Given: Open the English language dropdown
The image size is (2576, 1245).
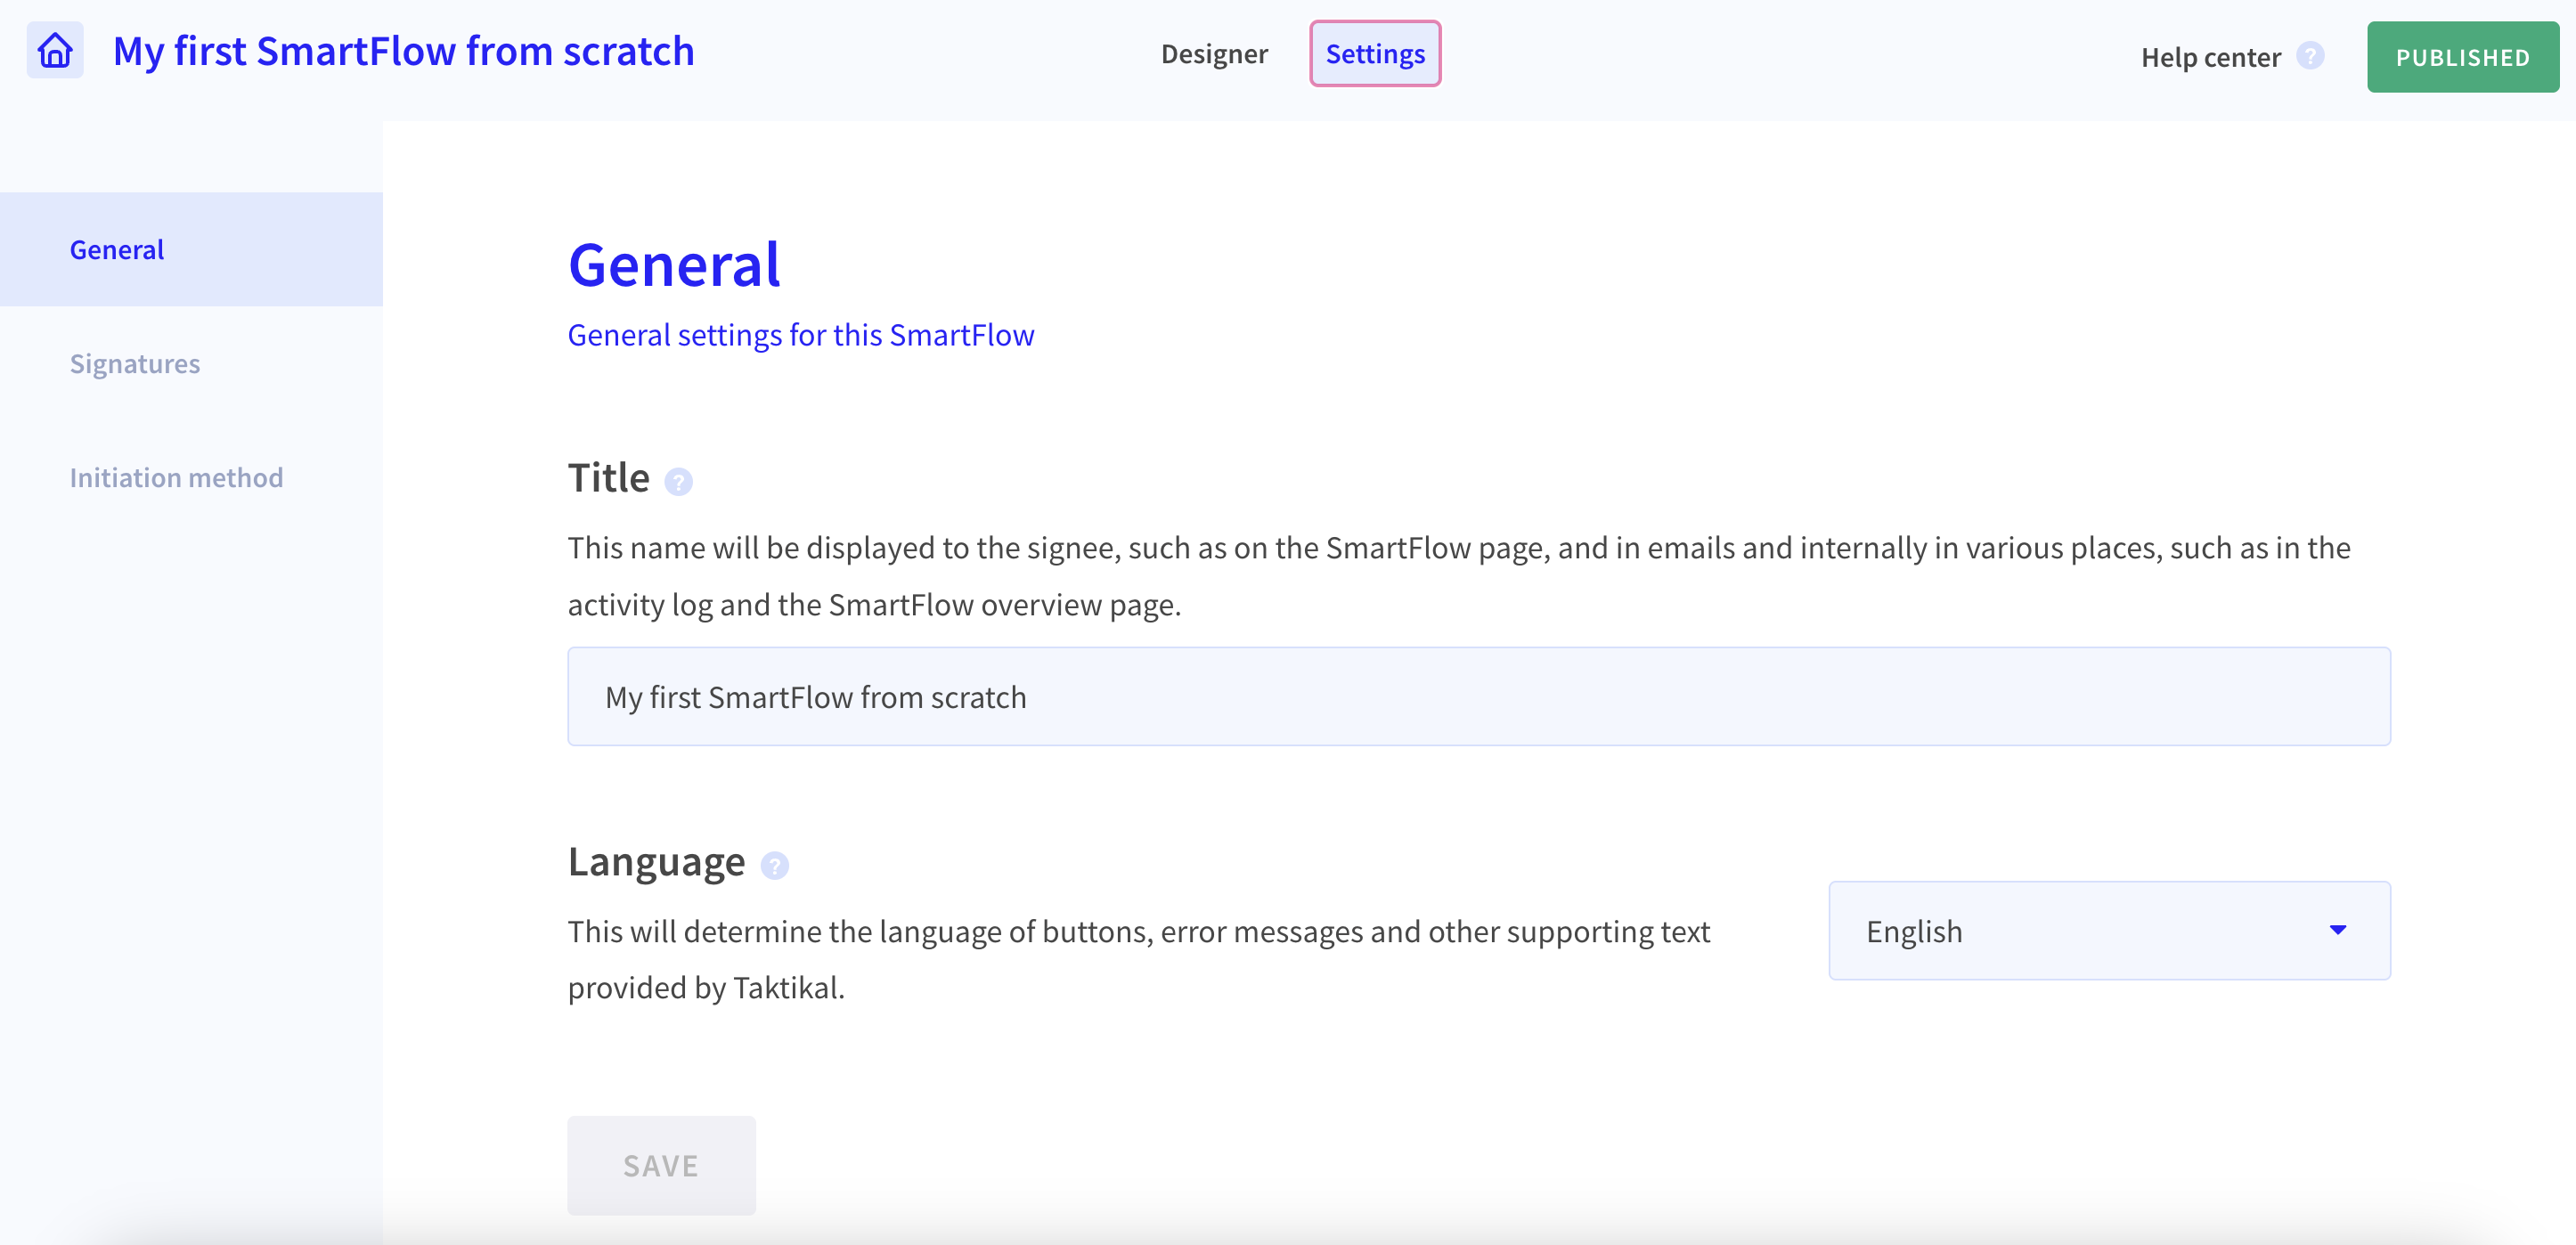Looking at the screenshot, I should 2109,930.
